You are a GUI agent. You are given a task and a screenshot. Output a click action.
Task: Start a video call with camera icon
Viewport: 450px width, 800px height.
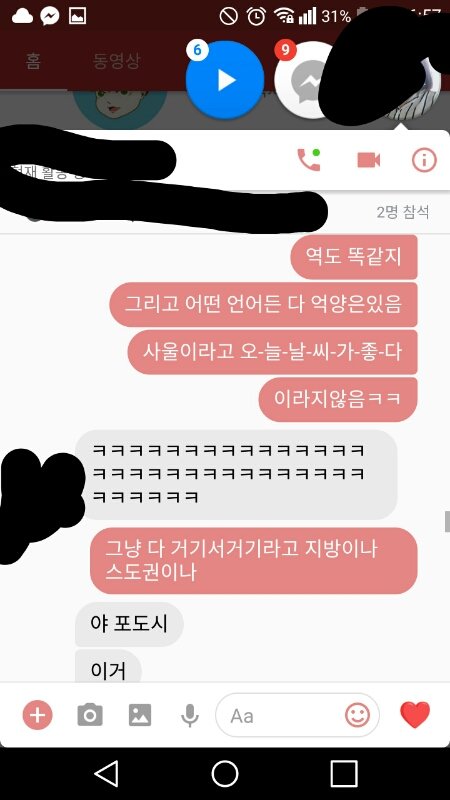click(x=368, y=160)
